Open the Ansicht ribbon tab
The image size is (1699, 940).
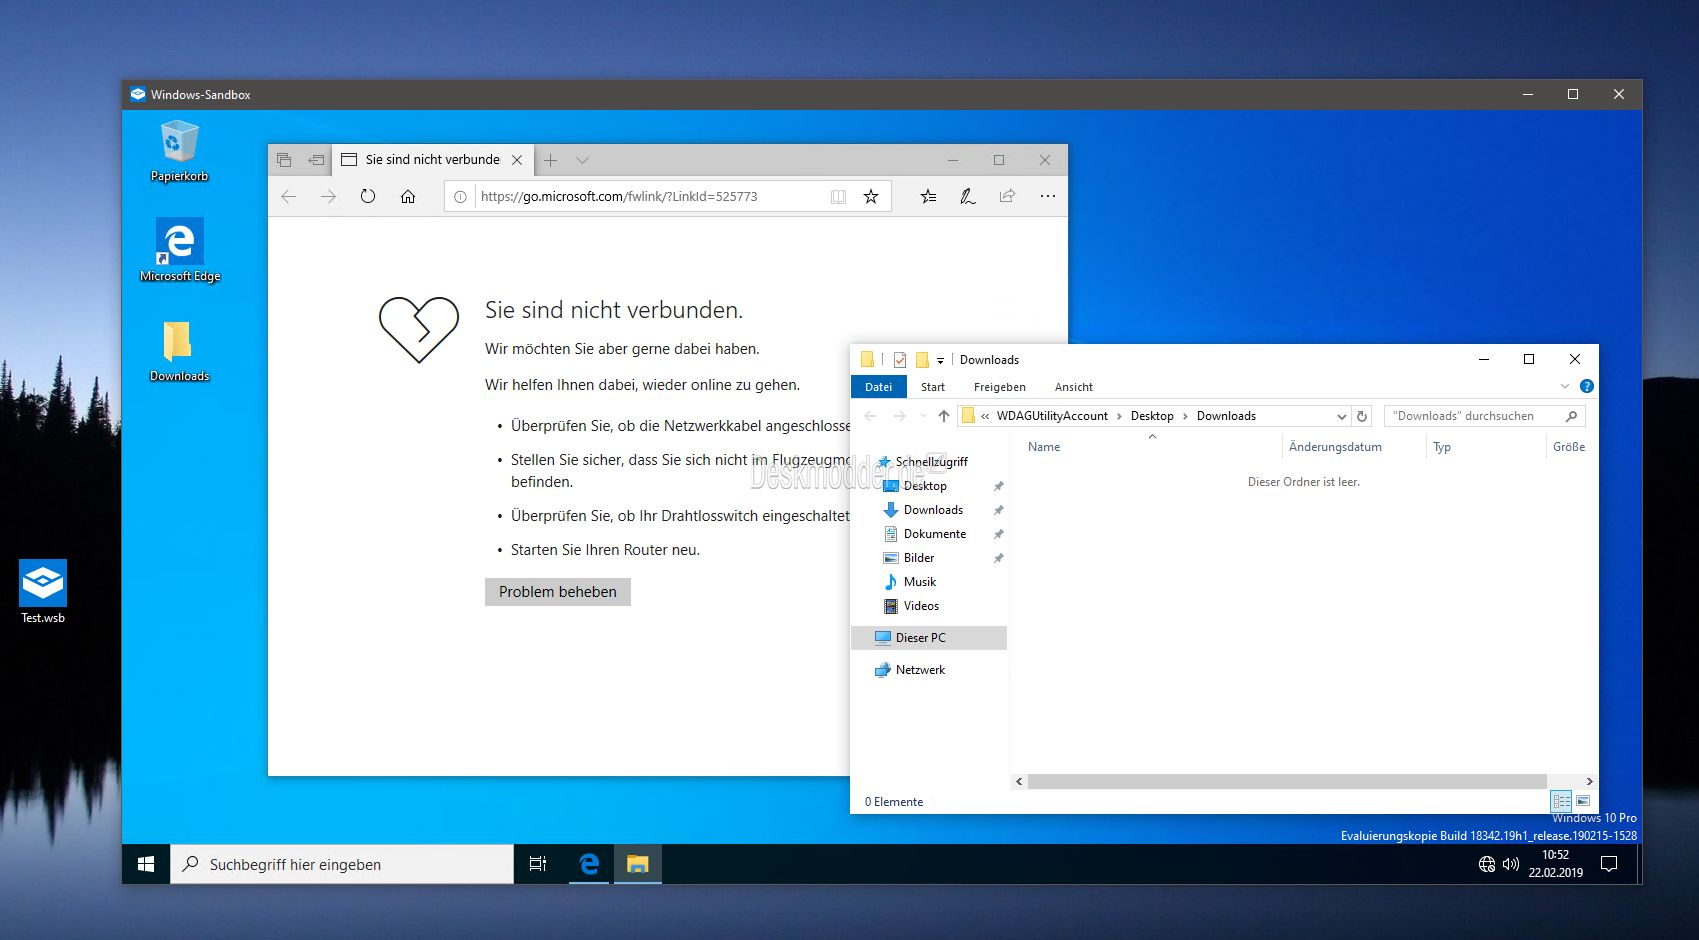[1074, 387]
